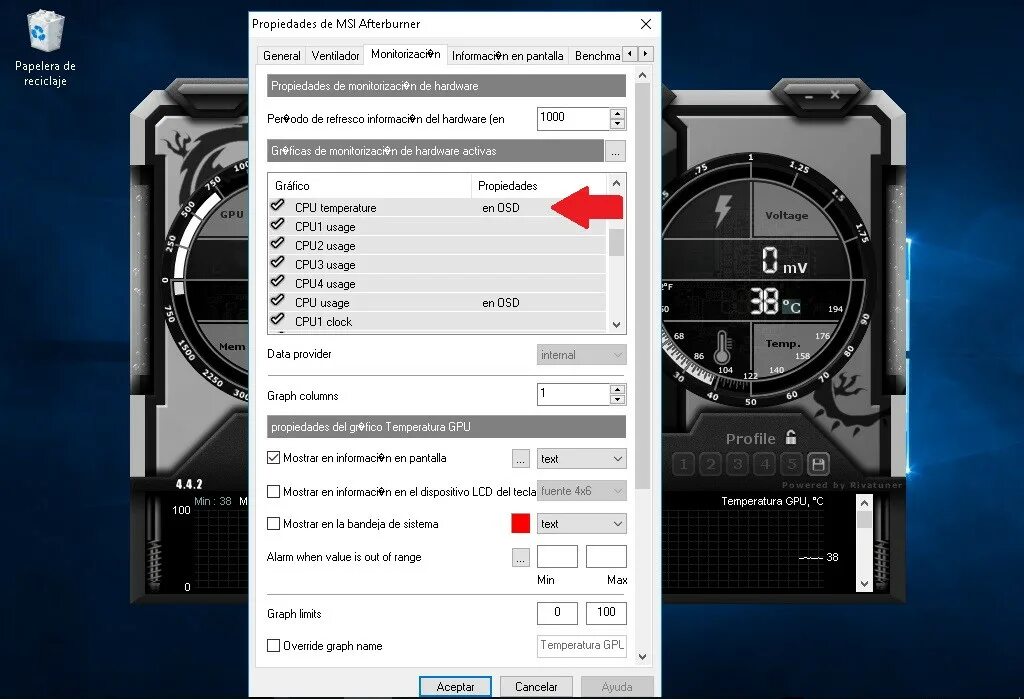
Task: Open alarm settings ellipsis button
Action: 520,557
